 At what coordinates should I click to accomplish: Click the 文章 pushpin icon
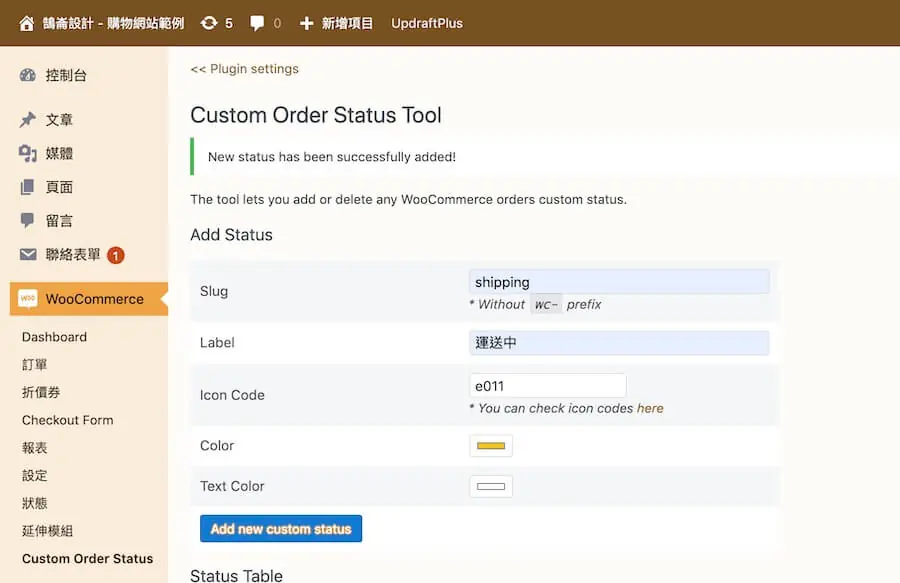[x=28, y=119]
